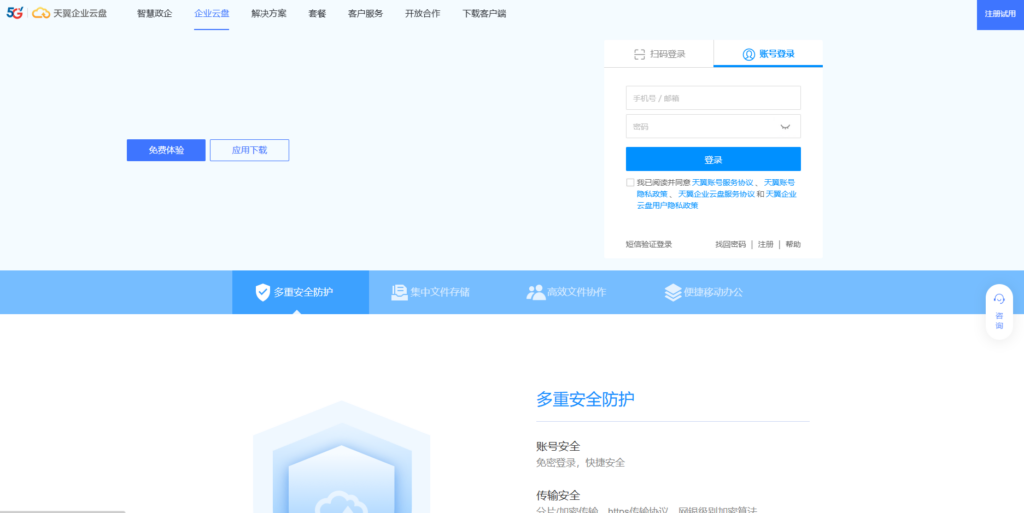Click the 手机号/邮箱 input field
Image resolution: width=1024 pixels, height=513 pixels.
pyautogui.click(x=713, y=98)
